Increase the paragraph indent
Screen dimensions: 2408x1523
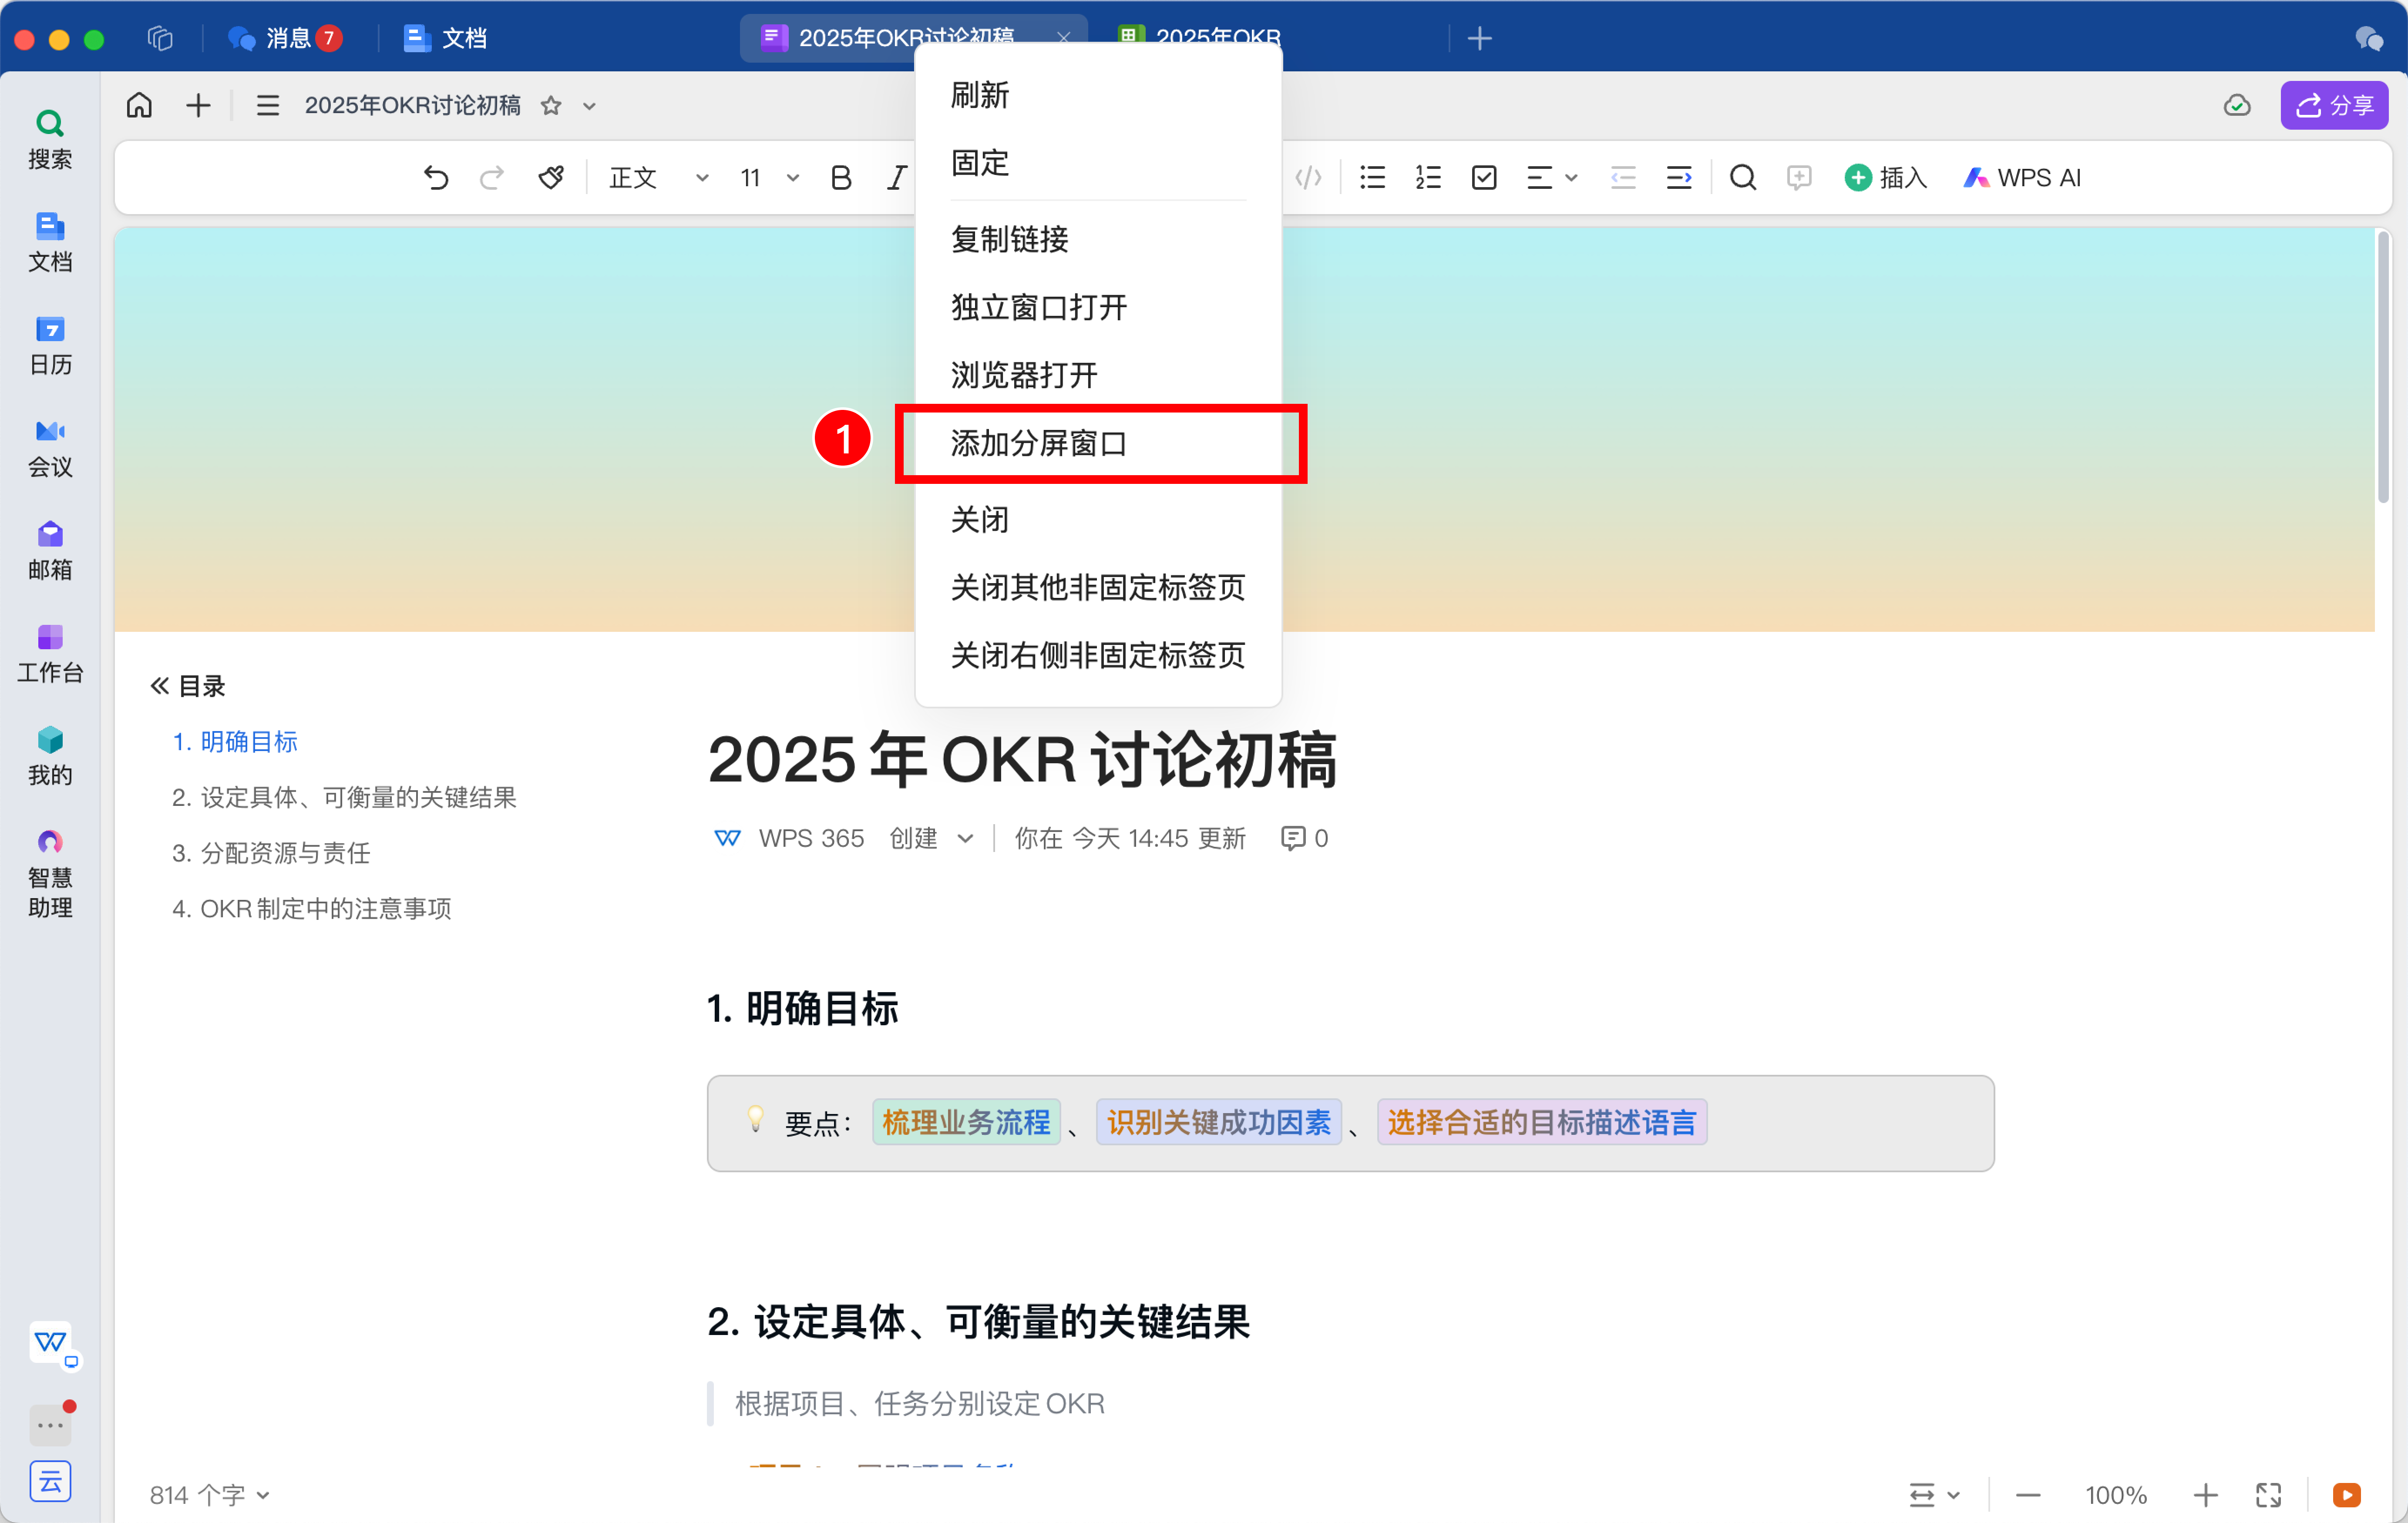point(1679,178)
